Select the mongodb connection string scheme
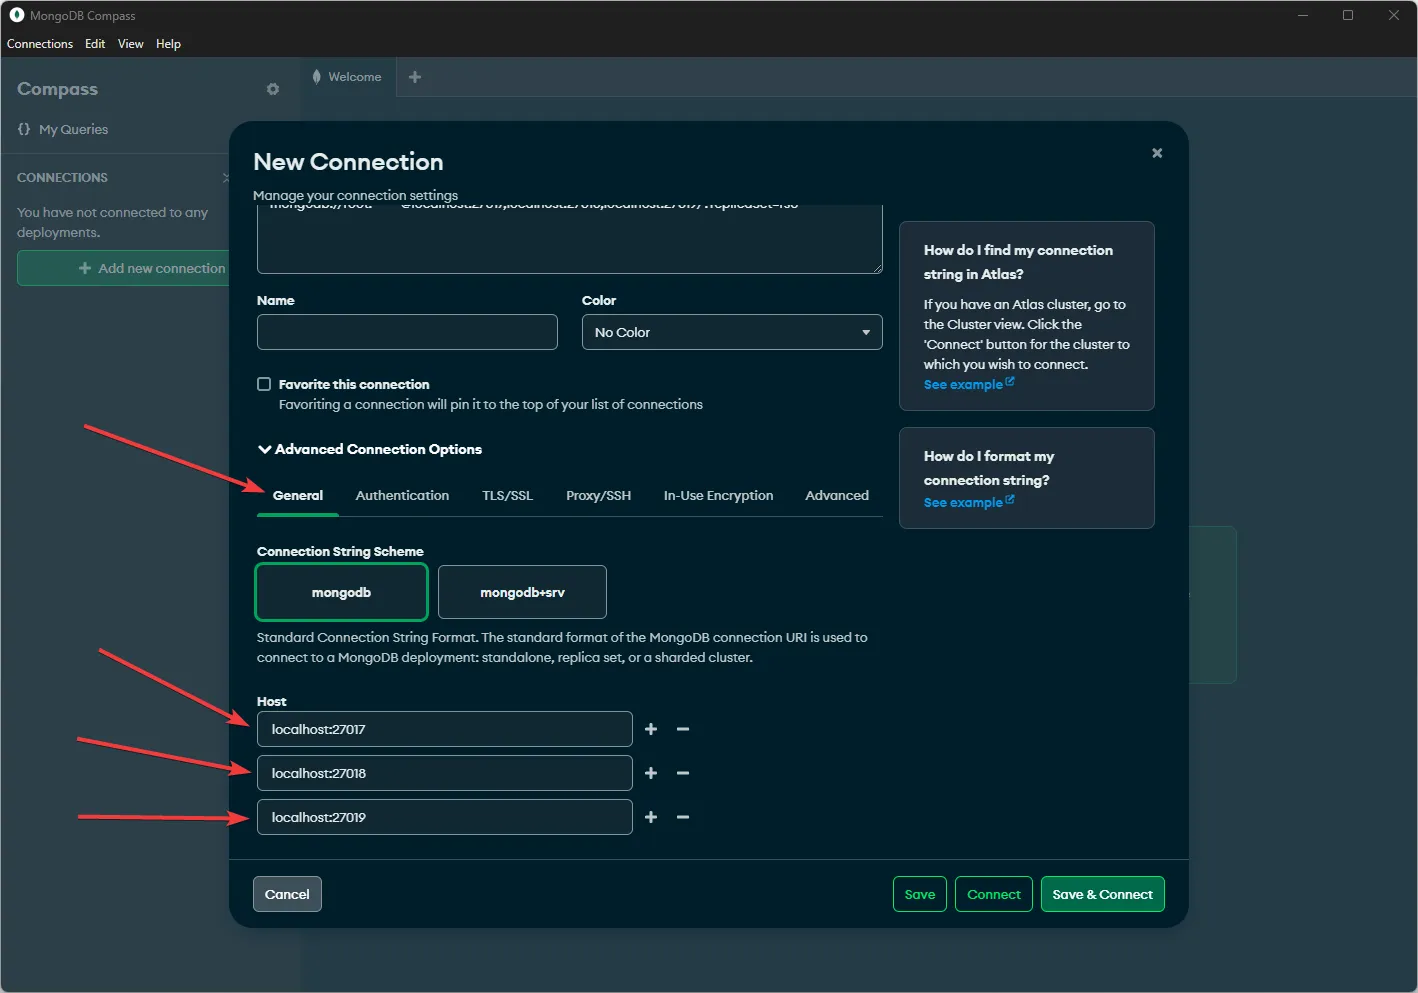The height and width of the screenshot is (993, 1418). [x=341, y=592]
